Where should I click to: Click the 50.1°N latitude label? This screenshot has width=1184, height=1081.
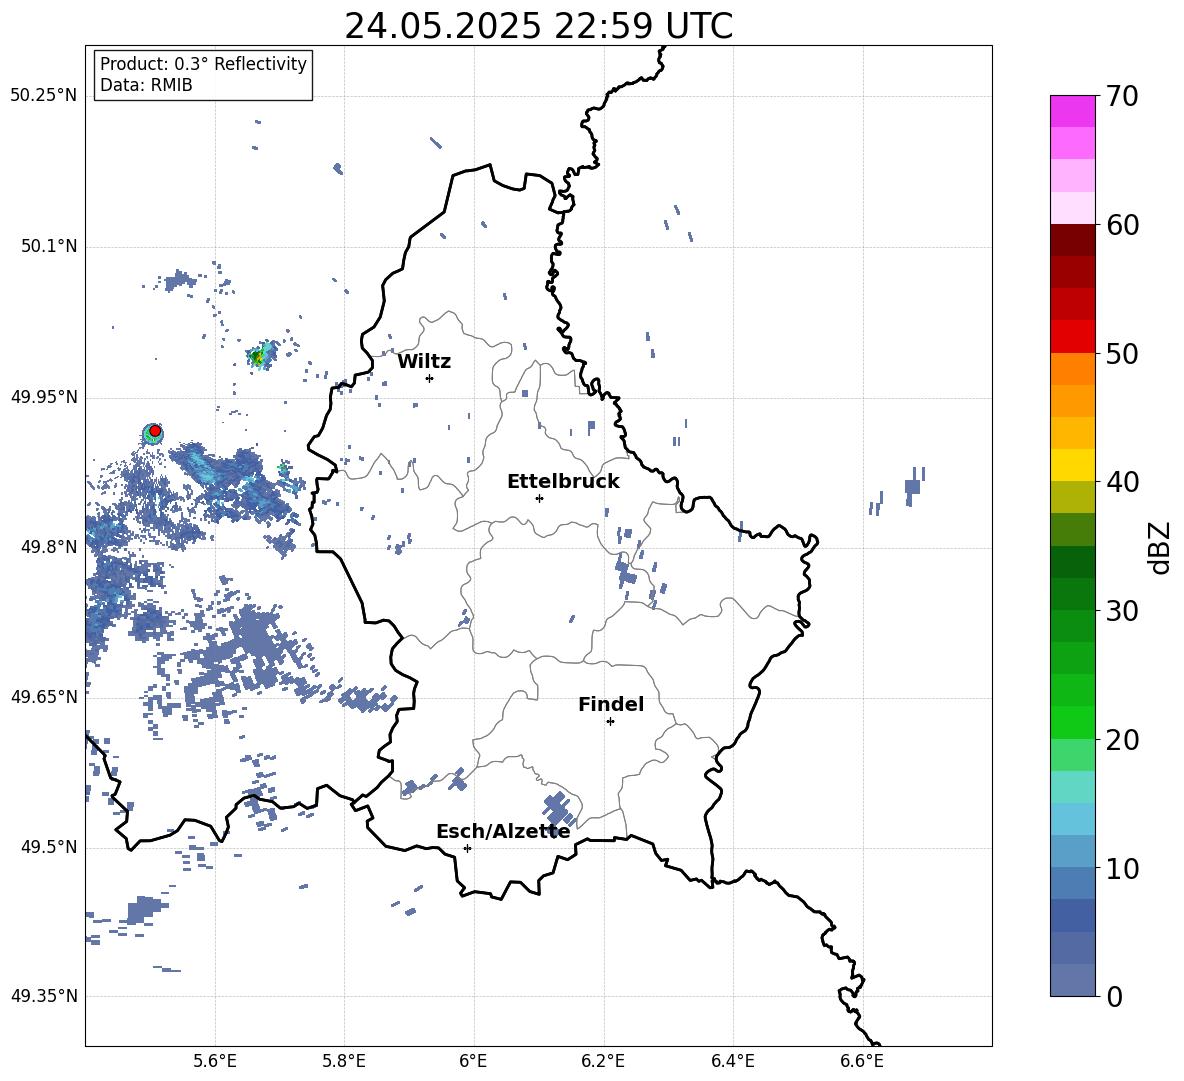click(50, 246)
